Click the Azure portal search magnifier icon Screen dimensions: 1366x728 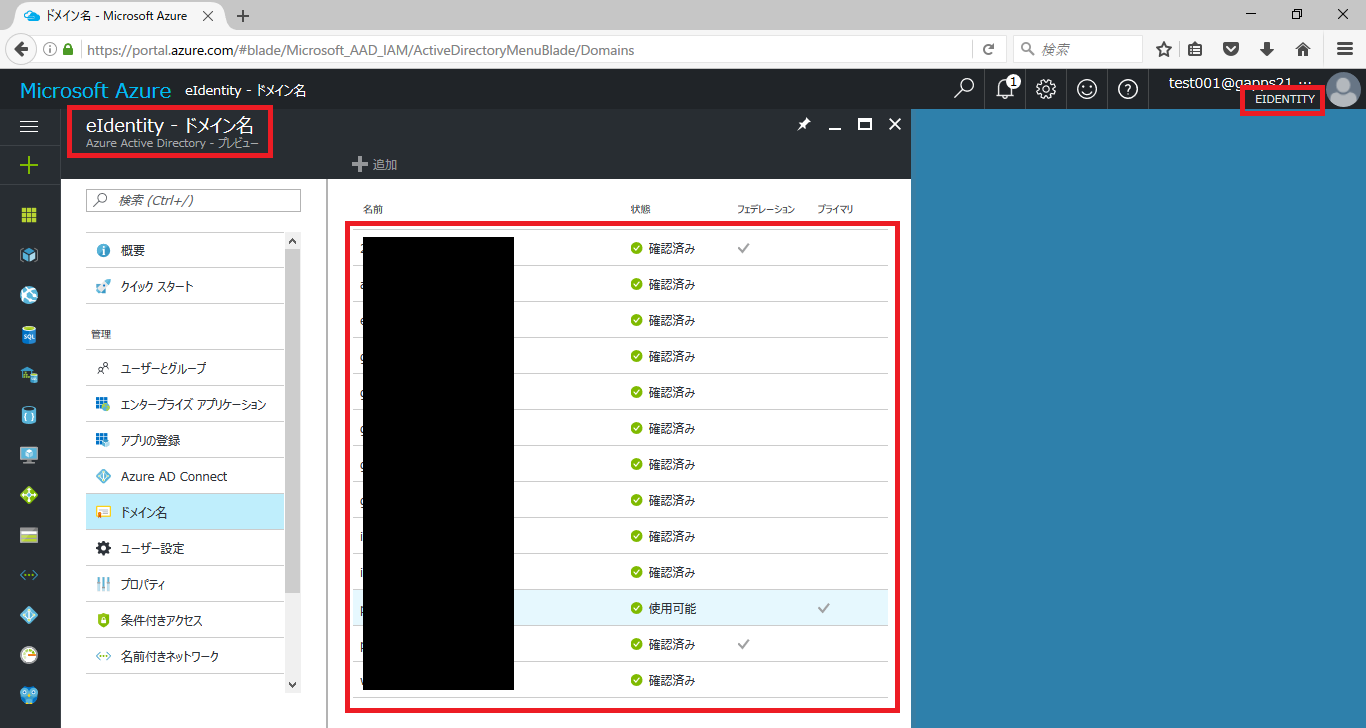(964, 89)
